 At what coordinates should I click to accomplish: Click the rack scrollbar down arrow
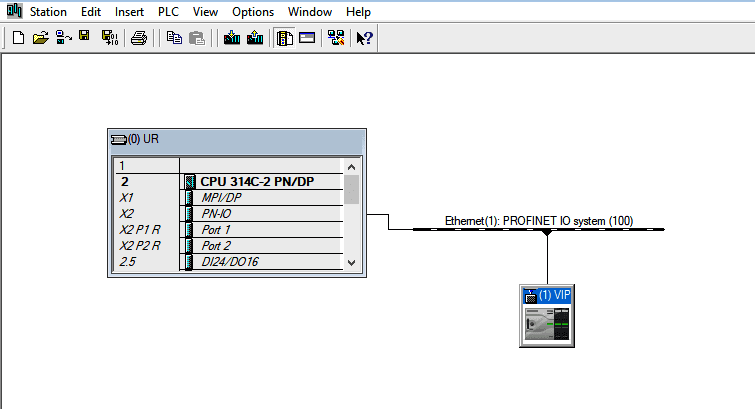tap(351, 263)
